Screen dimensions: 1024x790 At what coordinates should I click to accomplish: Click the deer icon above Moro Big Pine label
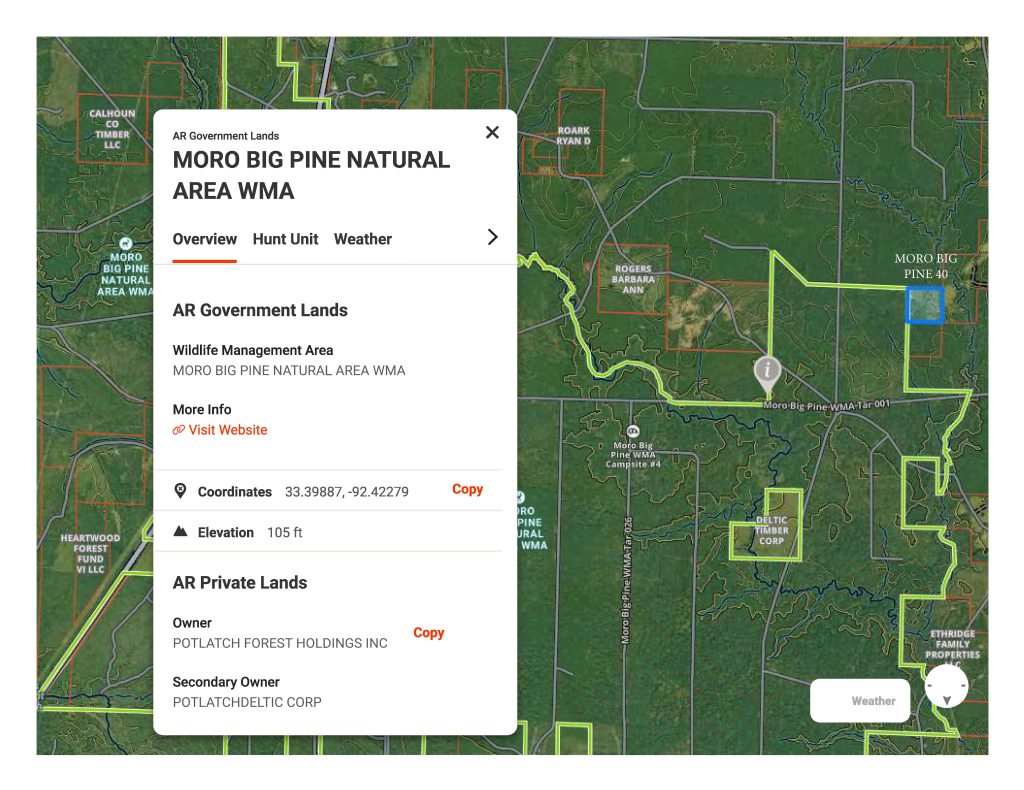click(x=125, y=243)
